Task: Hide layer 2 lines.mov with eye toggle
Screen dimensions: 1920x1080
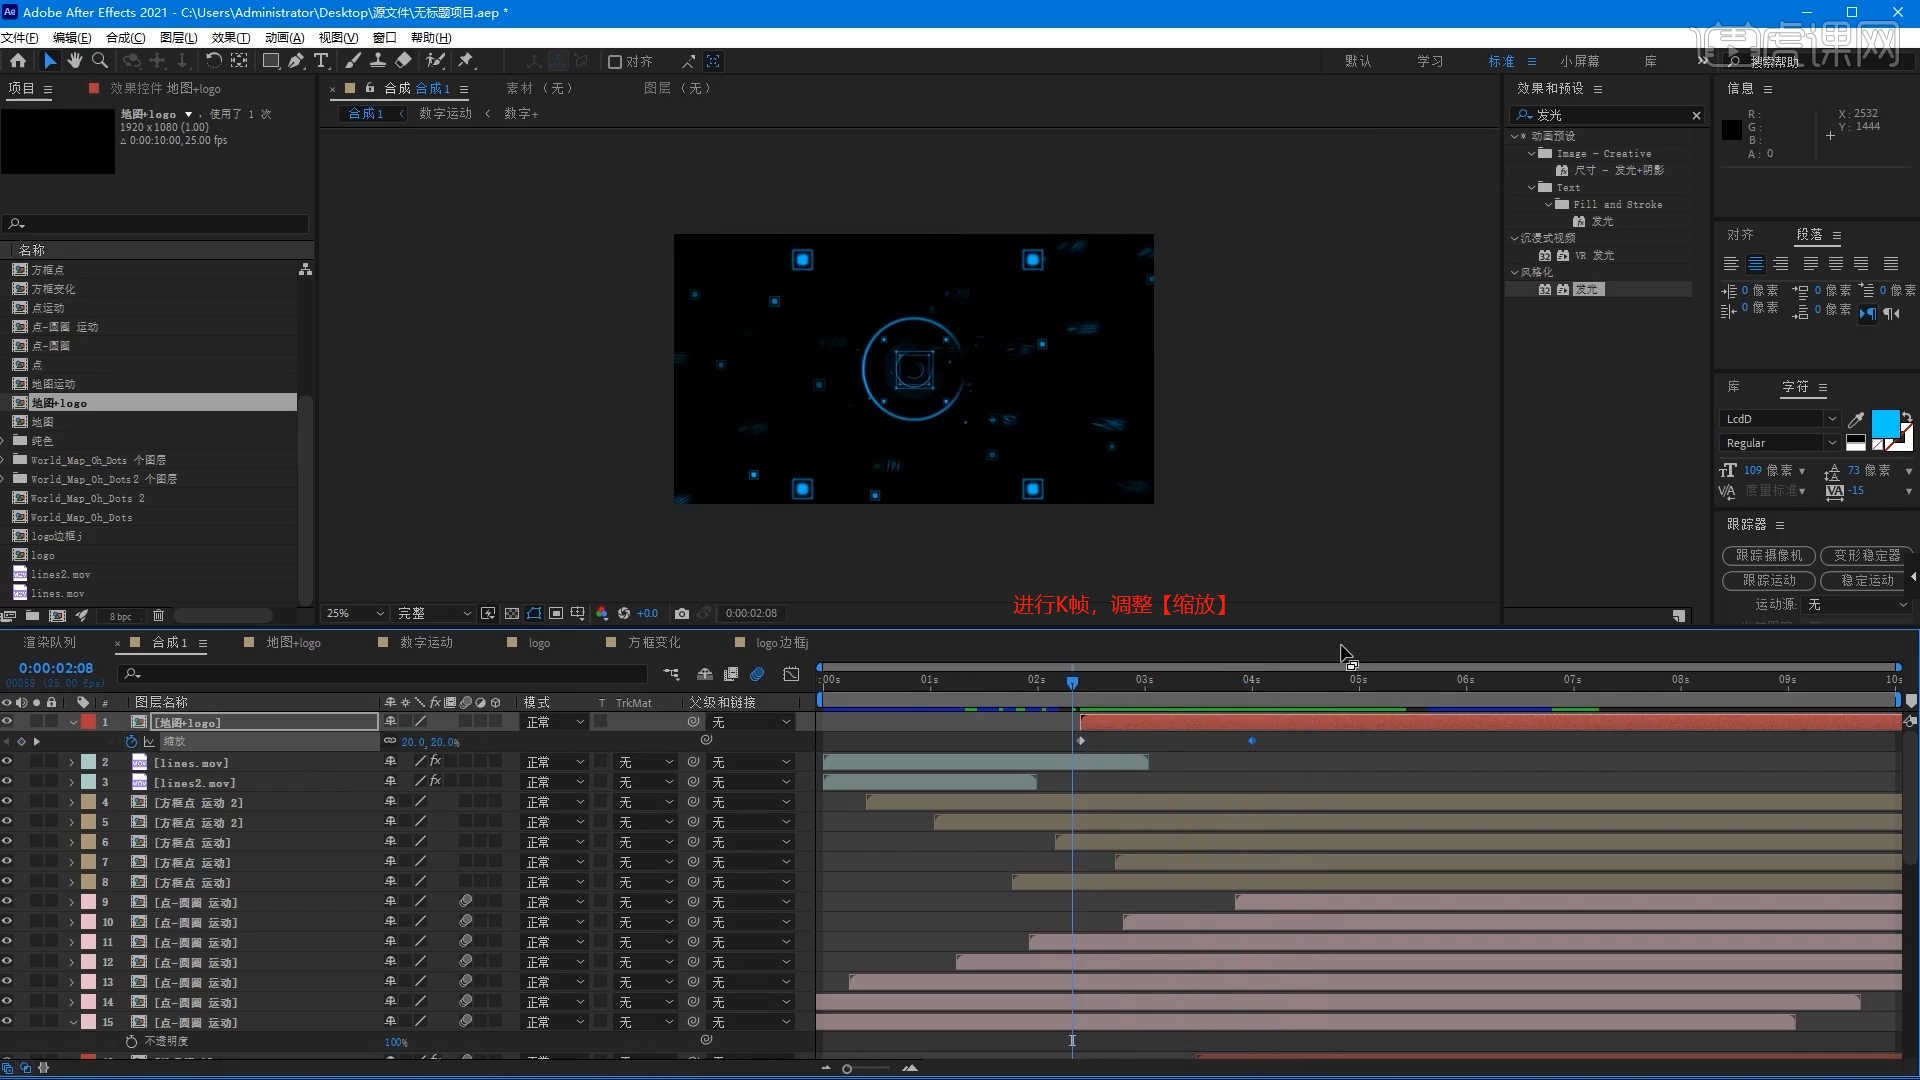Action: (x=7, y=762)
